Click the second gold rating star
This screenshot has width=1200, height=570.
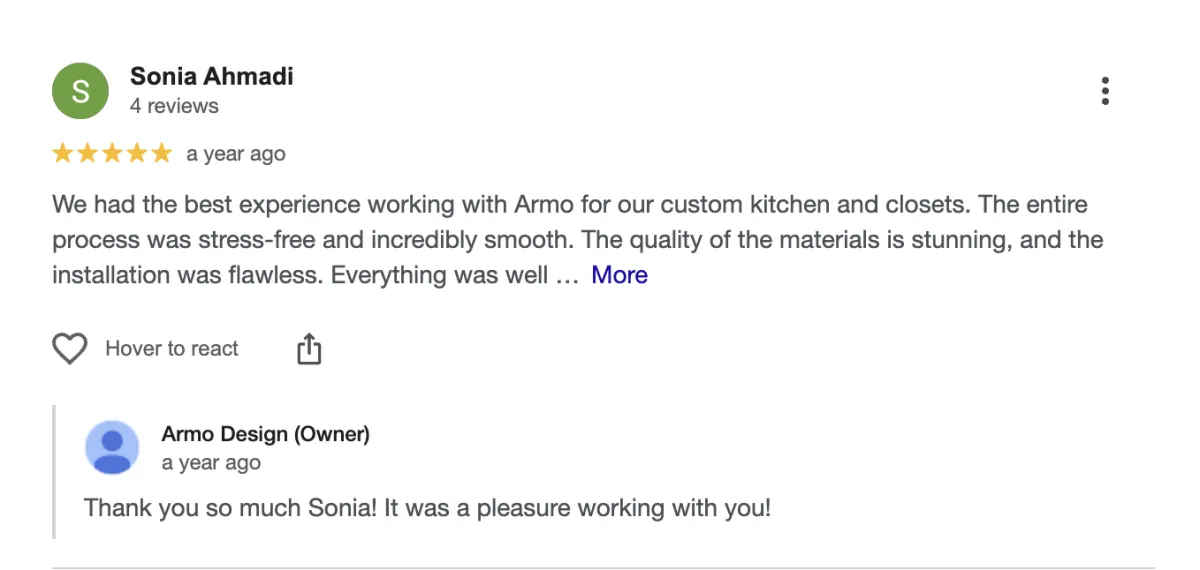[x=87, y=154]
